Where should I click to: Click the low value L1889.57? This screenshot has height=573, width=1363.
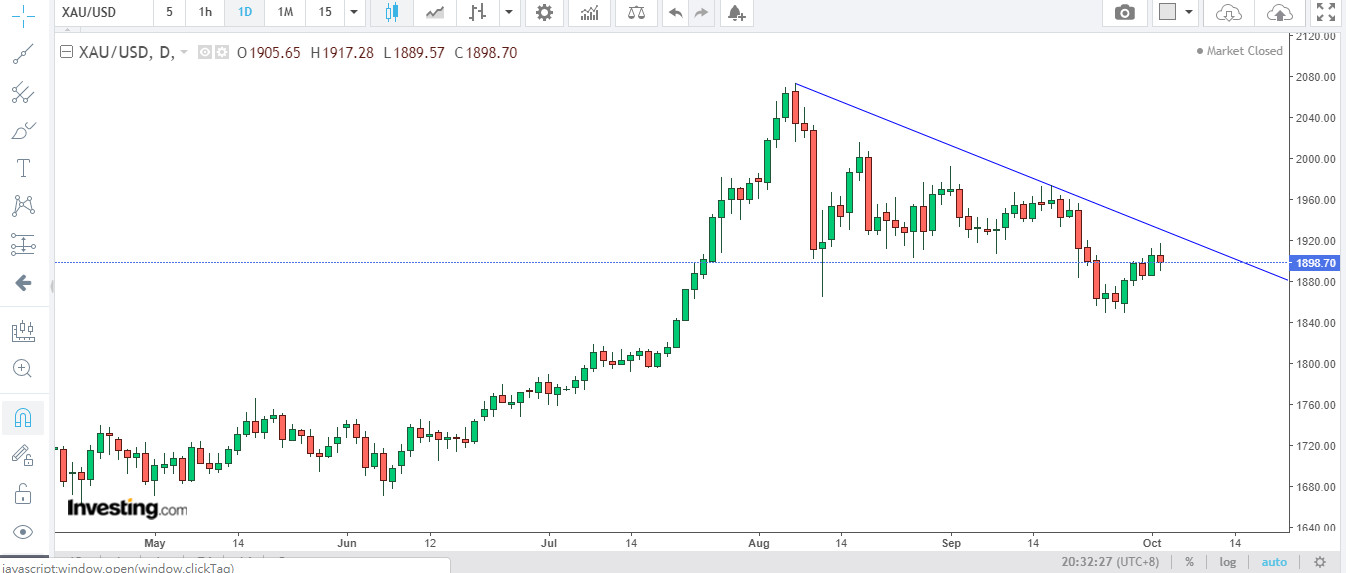tap(414, 52)
